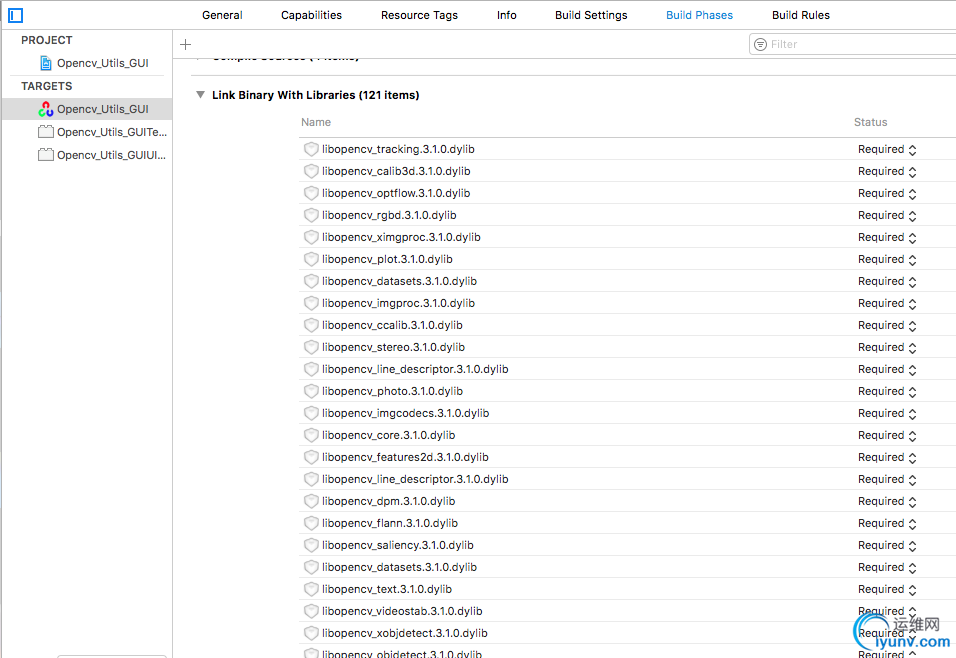
Task: Click the filter icon in search field
Action: [760, 45]
